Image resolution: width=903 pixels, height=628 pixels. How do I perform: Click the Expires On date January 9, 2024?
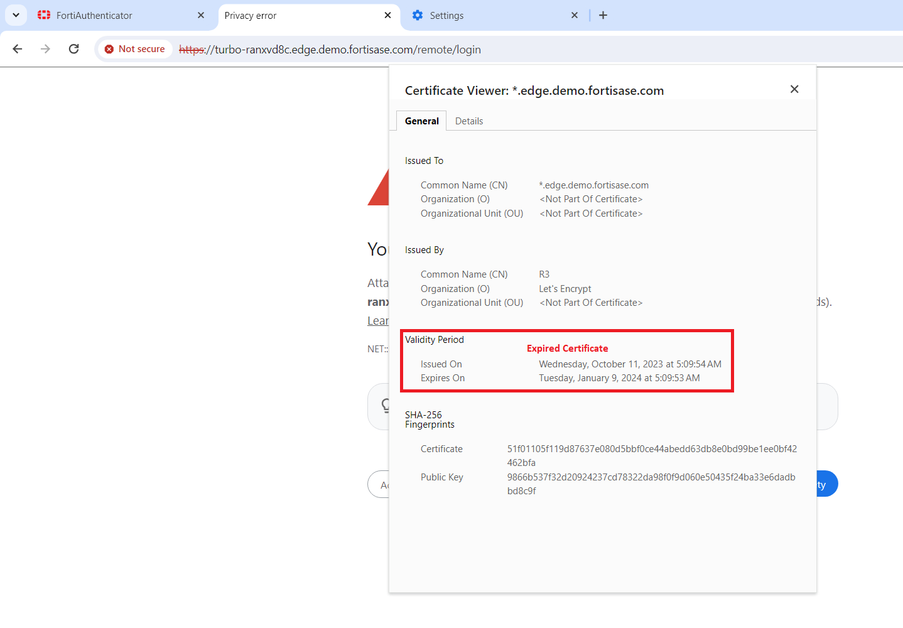pyautogui.click(x=619, y=378)
